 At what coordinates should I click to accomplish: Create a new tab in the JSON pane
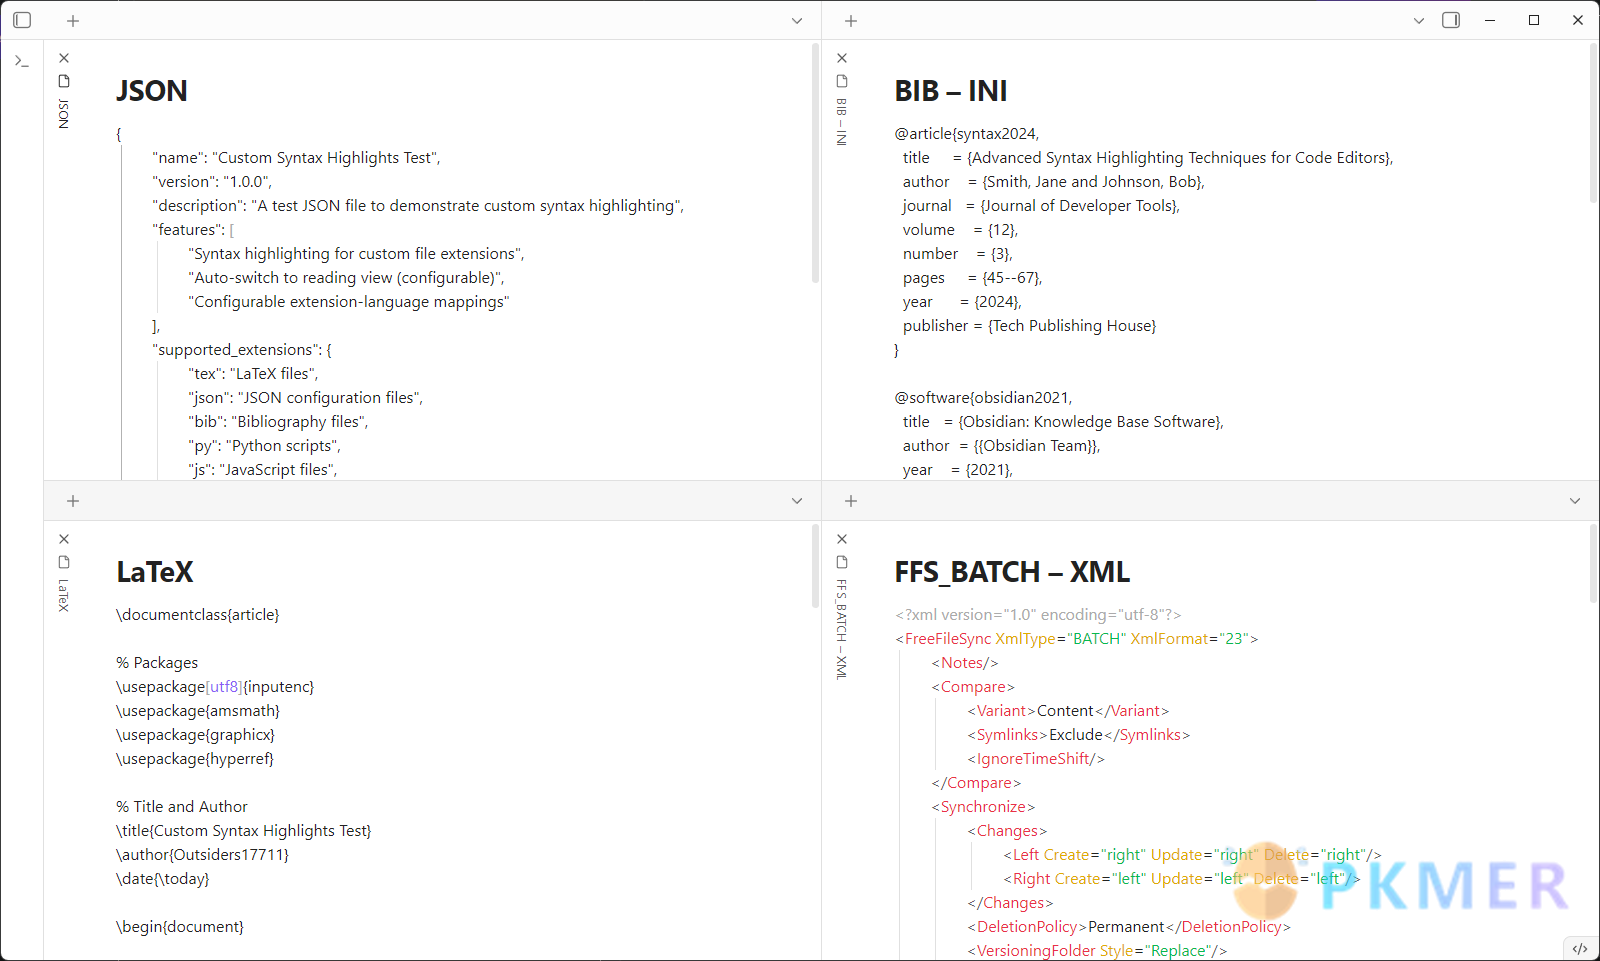(72, 20)
